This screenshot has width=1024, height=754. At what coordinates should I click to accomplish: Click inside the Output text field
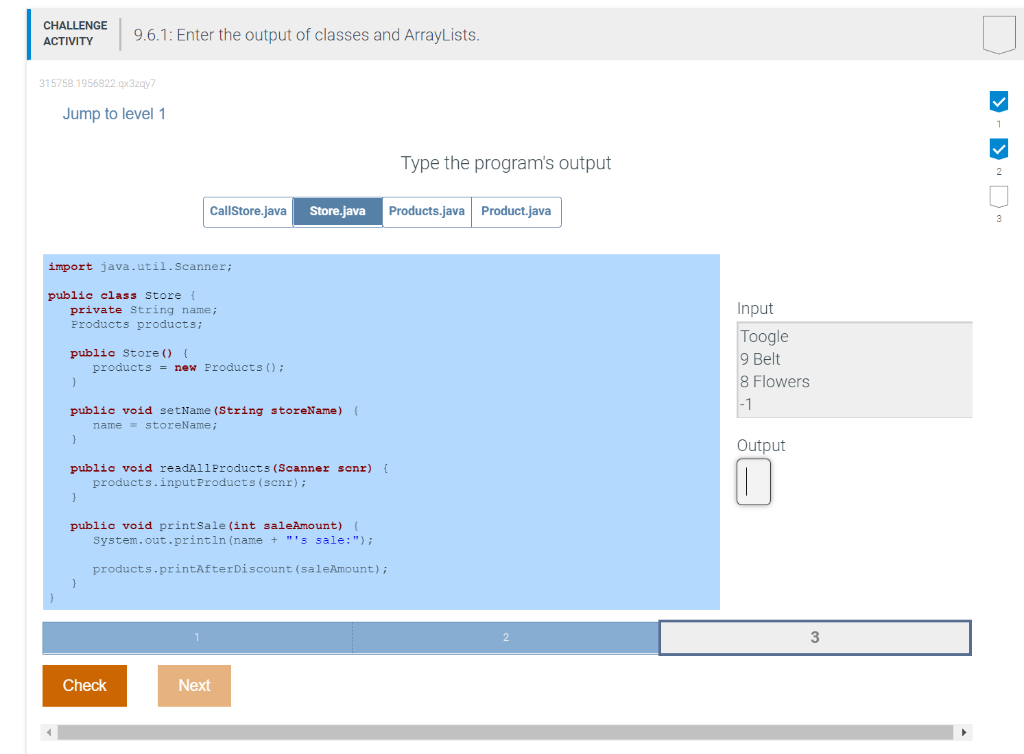tap(753, 482)
